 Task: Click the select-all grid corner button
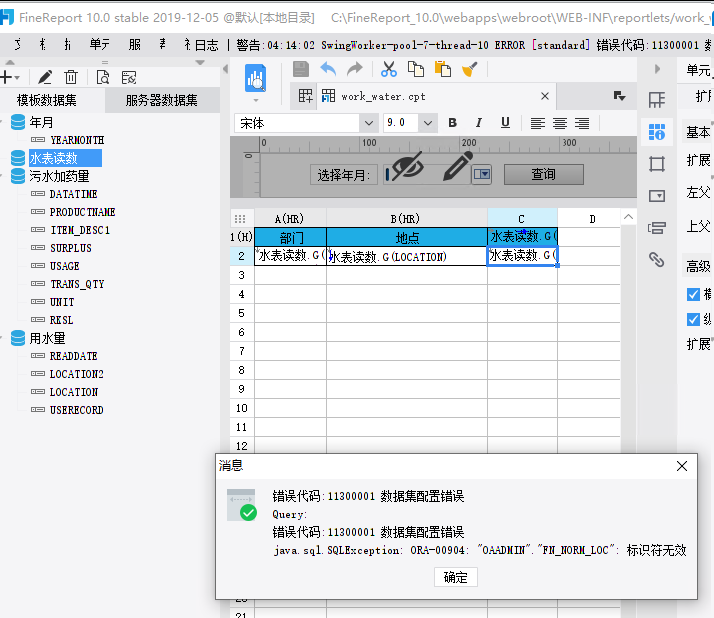(240, 219)
